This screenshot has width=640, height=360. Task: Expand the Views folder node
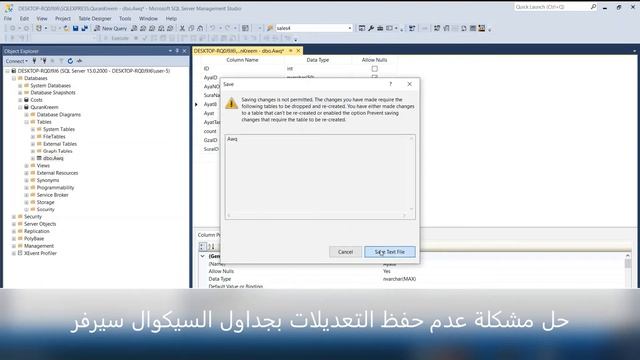(27, 165)
